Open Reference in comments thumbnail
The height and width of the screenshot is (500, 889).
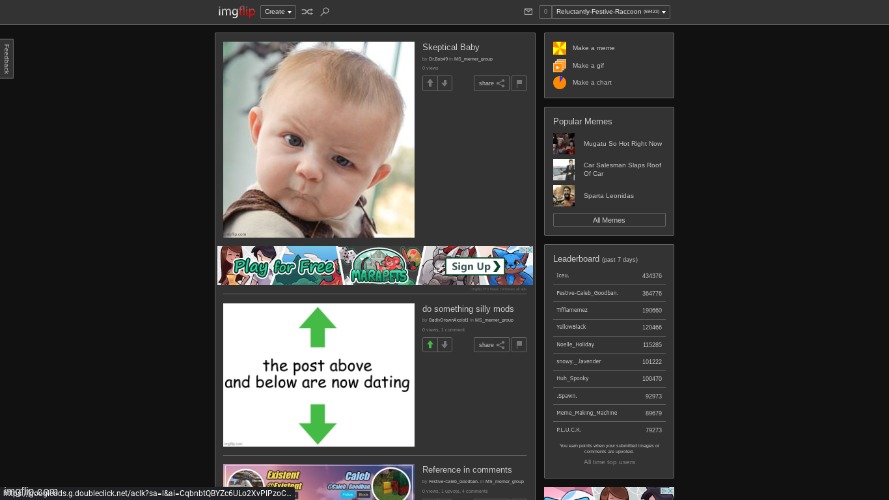tap(319, 482)
